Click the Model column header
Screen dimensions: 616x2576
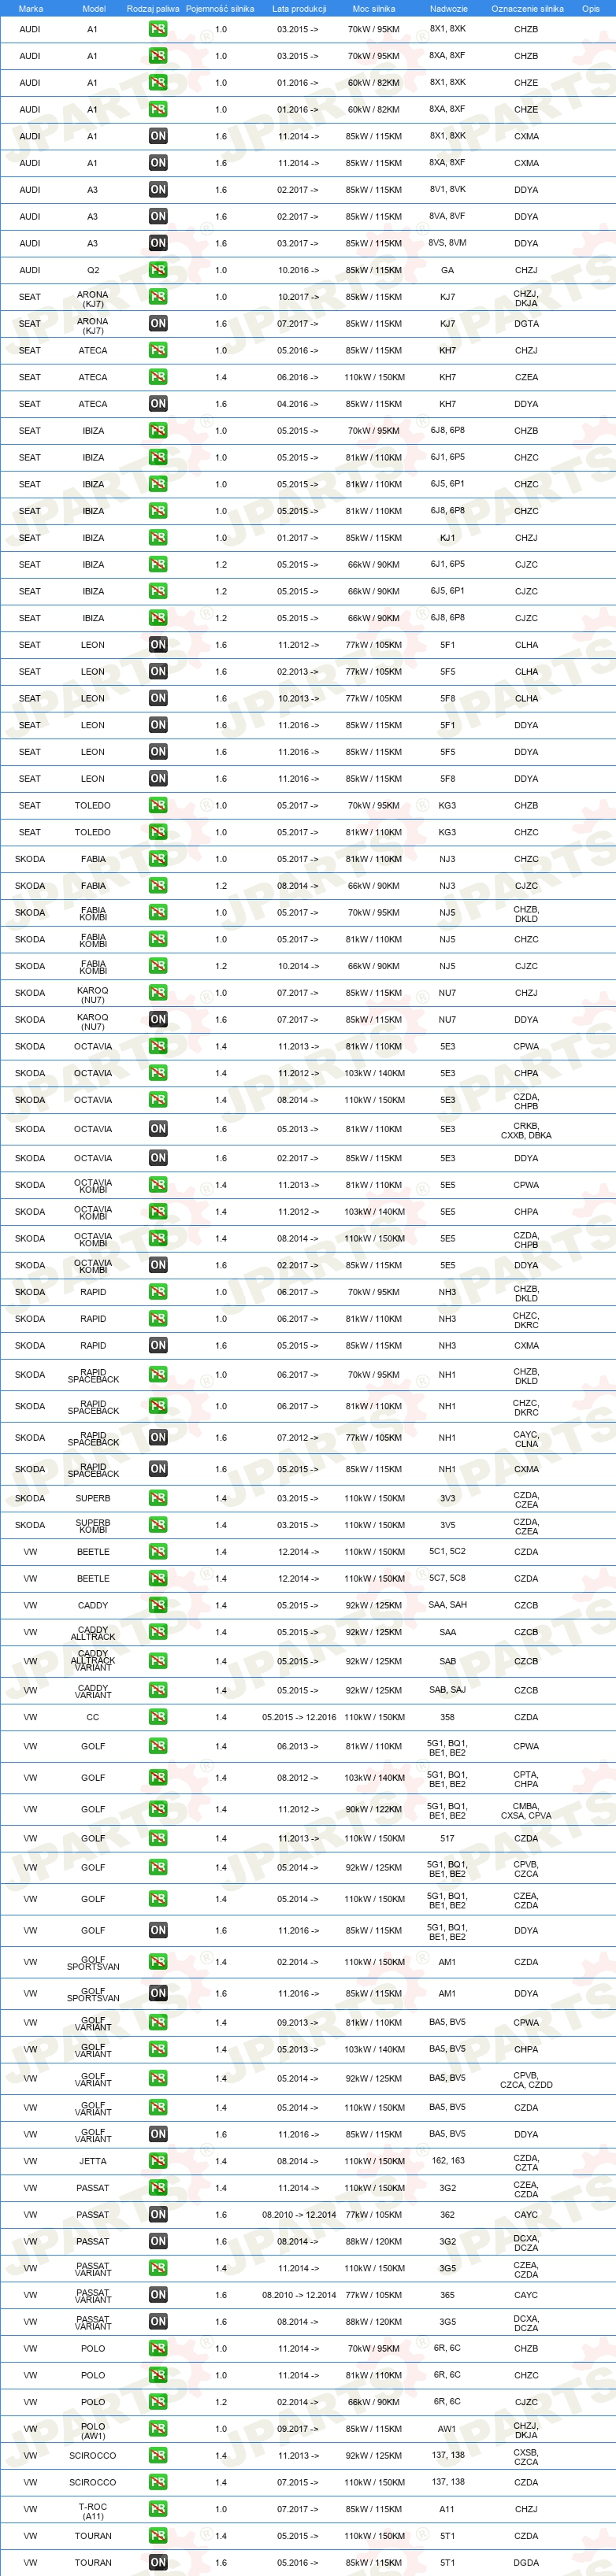[93, 8]
